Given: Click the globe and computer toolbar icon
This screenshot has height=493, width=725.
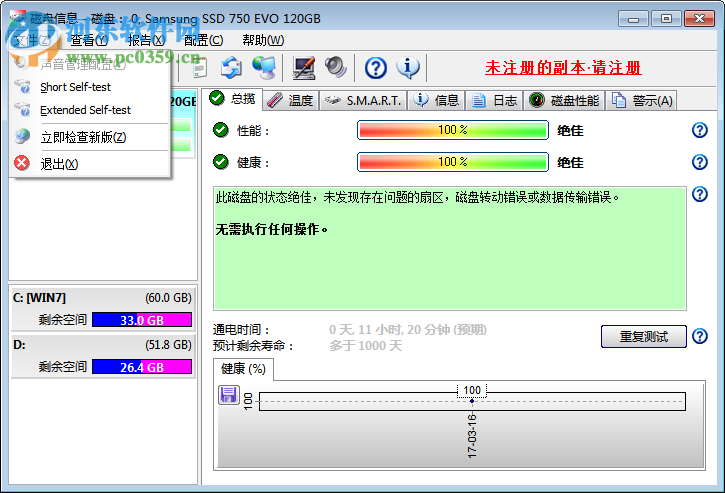Looking at the screenshot, I should click(264, 68).
